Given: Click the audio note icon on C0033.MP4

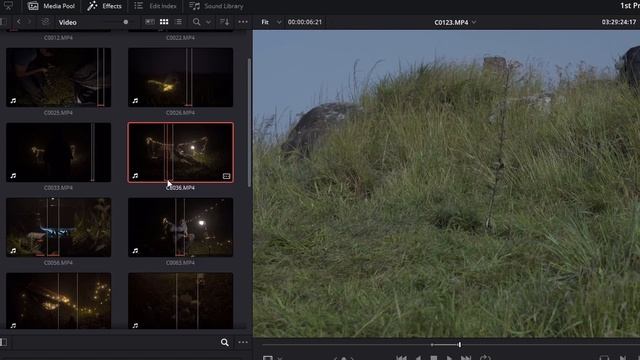Looking at the screenshot, I should tap(13, 176).
